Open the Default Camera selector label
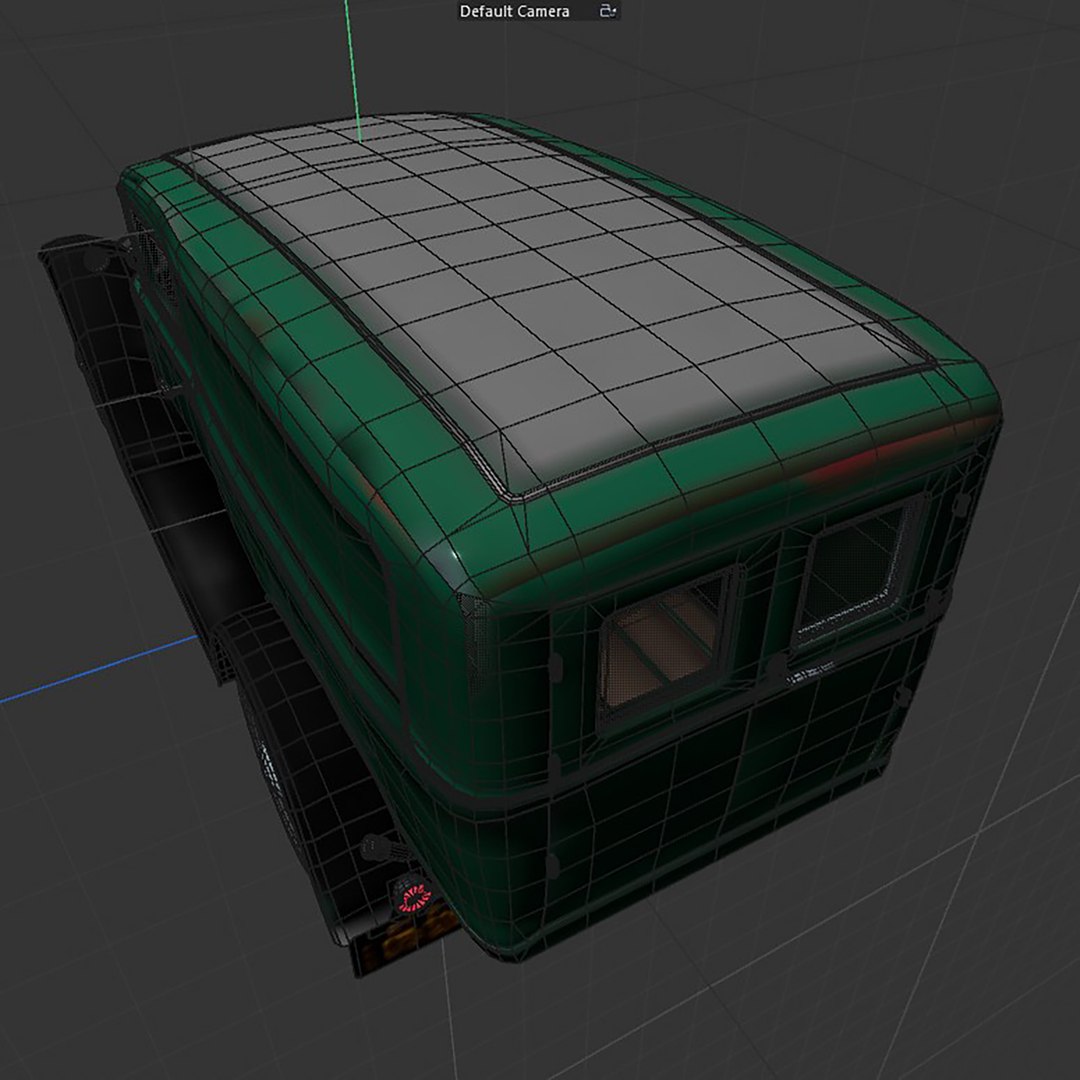This screenshot has height=1080, width=1080. [515, 11]
